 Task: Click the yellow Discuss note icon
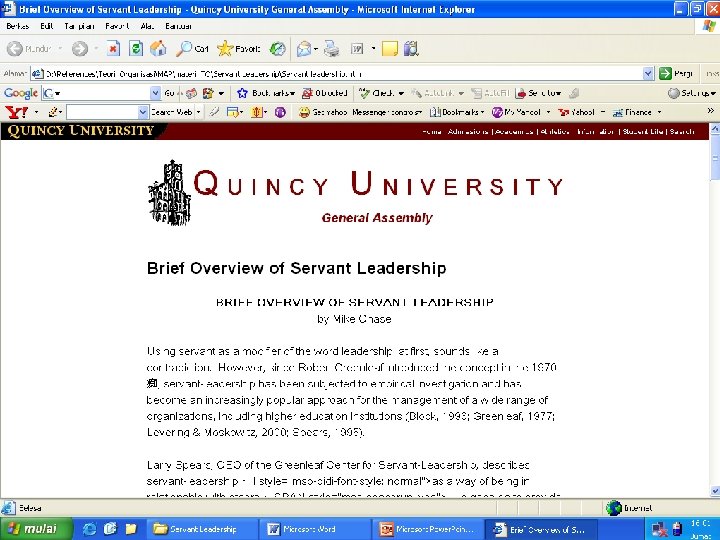[389, 49]
